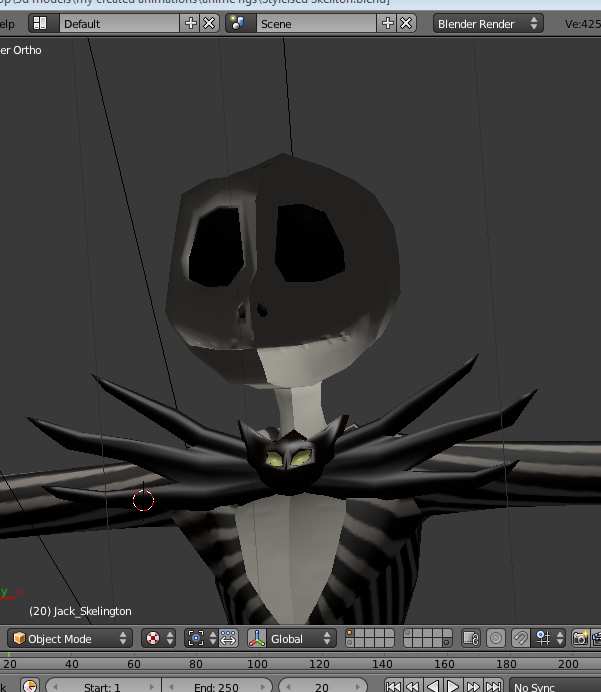Render OpenGL image of the viewport
Viewport: 601px width, 692px height.
click(581, 639)
